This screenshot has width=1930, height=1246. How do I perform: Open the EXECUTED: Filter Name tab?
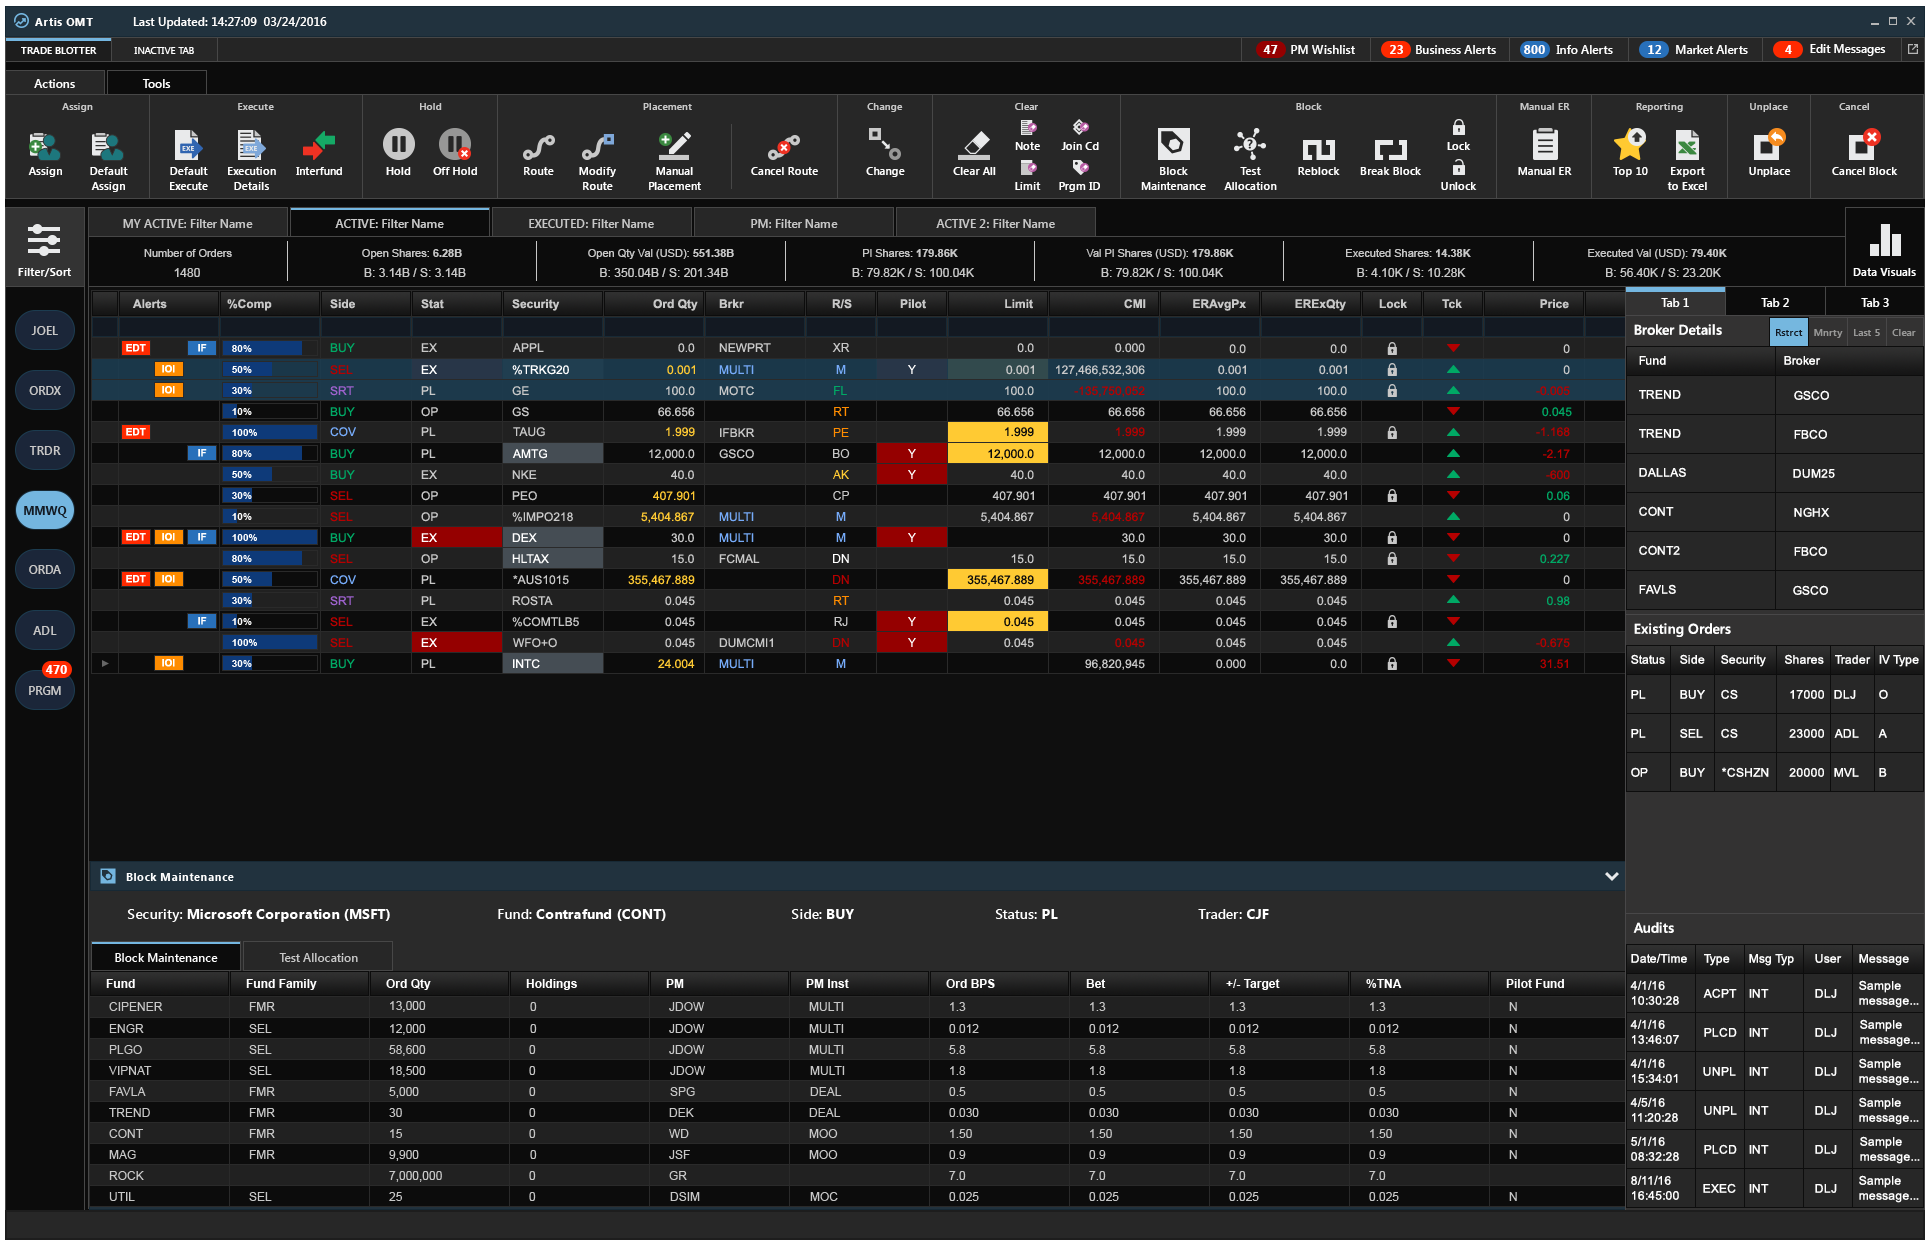pyautogui.click(x=591, y=223)
